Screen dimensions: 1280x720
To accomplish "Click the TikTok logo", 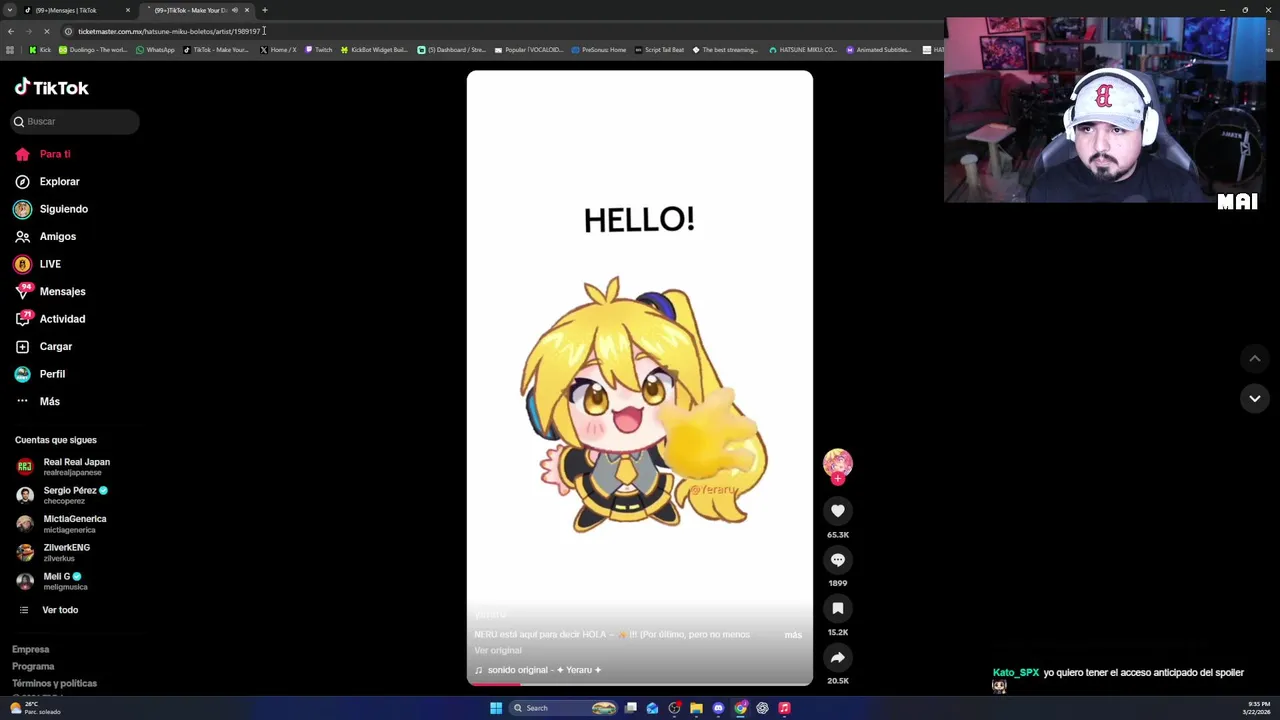I will pos(51,87).
